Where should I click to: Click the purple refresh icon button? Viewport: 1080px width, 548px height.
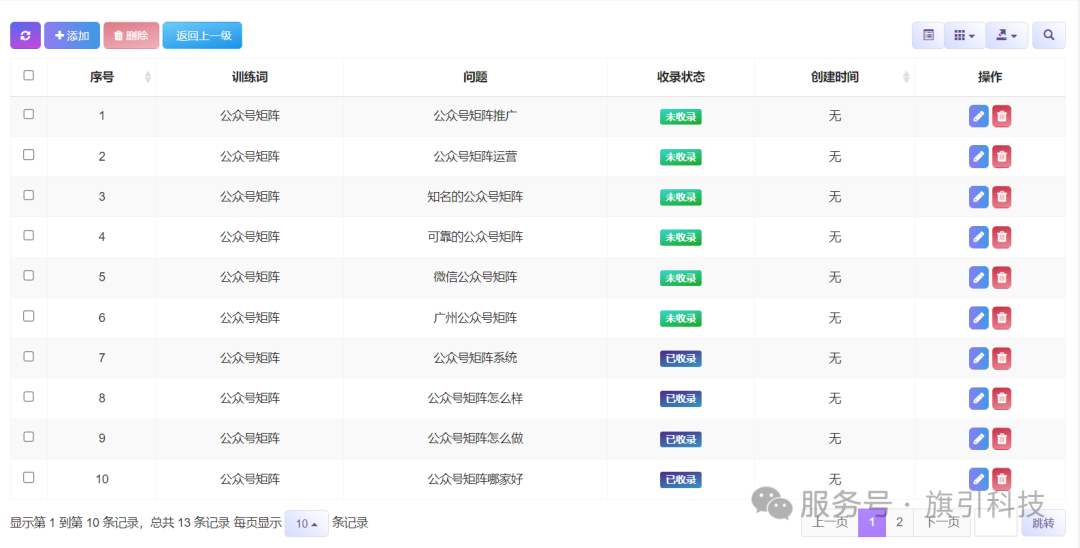click(25, 36)
